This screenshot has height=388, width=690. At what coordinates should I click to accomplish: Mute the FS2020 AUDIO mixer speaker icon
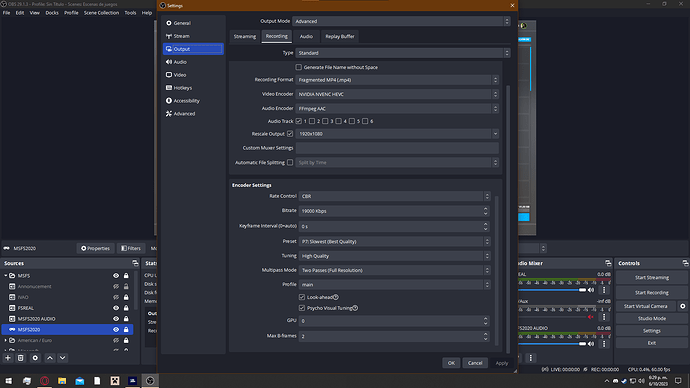591,344
